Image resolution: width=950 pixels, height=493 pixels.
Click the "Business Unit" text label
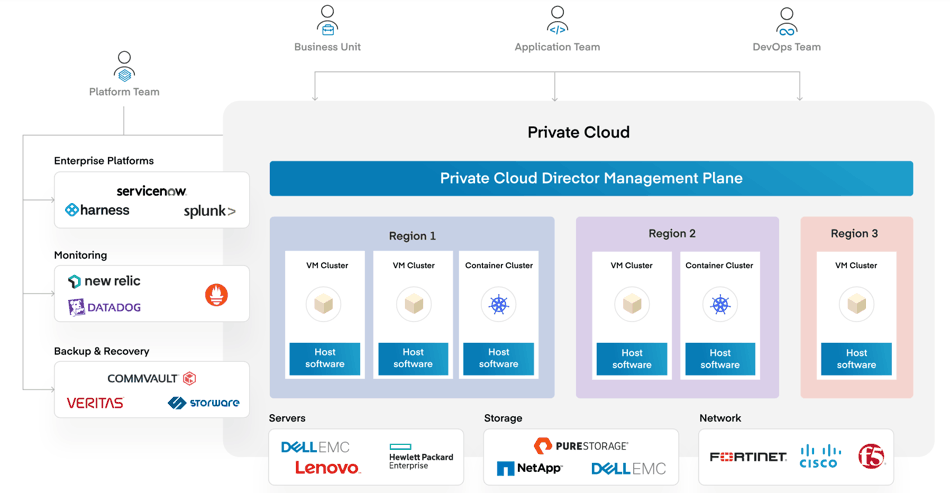point(327,47)
